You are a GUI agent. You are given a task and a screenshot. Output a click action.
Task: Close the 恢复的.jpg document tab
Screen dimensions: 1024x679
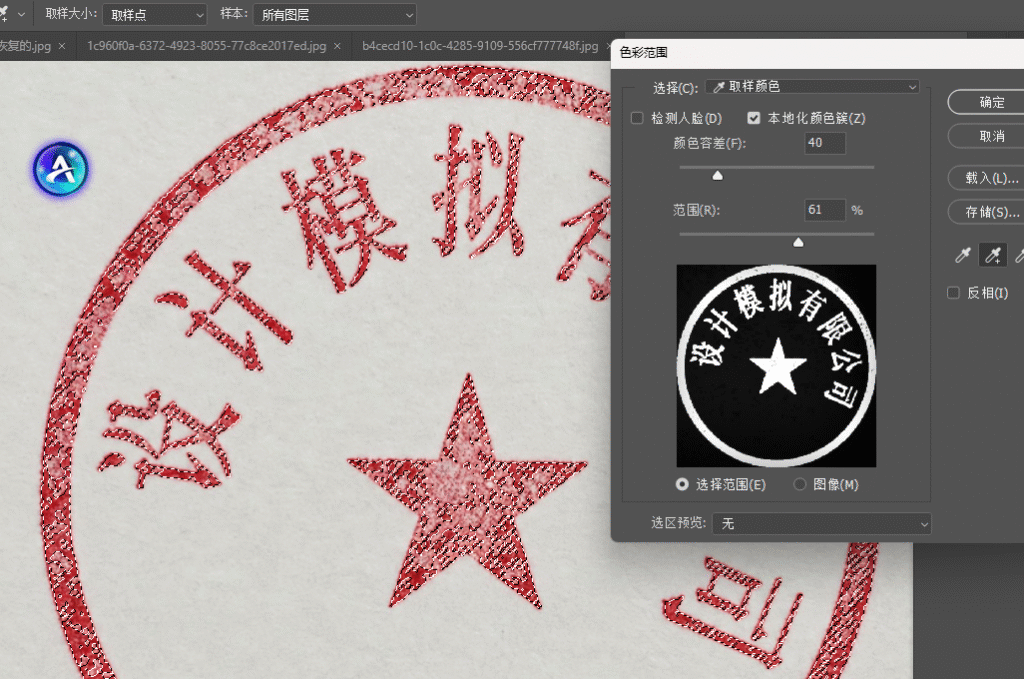pyautogui.click(x=62, y=46)
